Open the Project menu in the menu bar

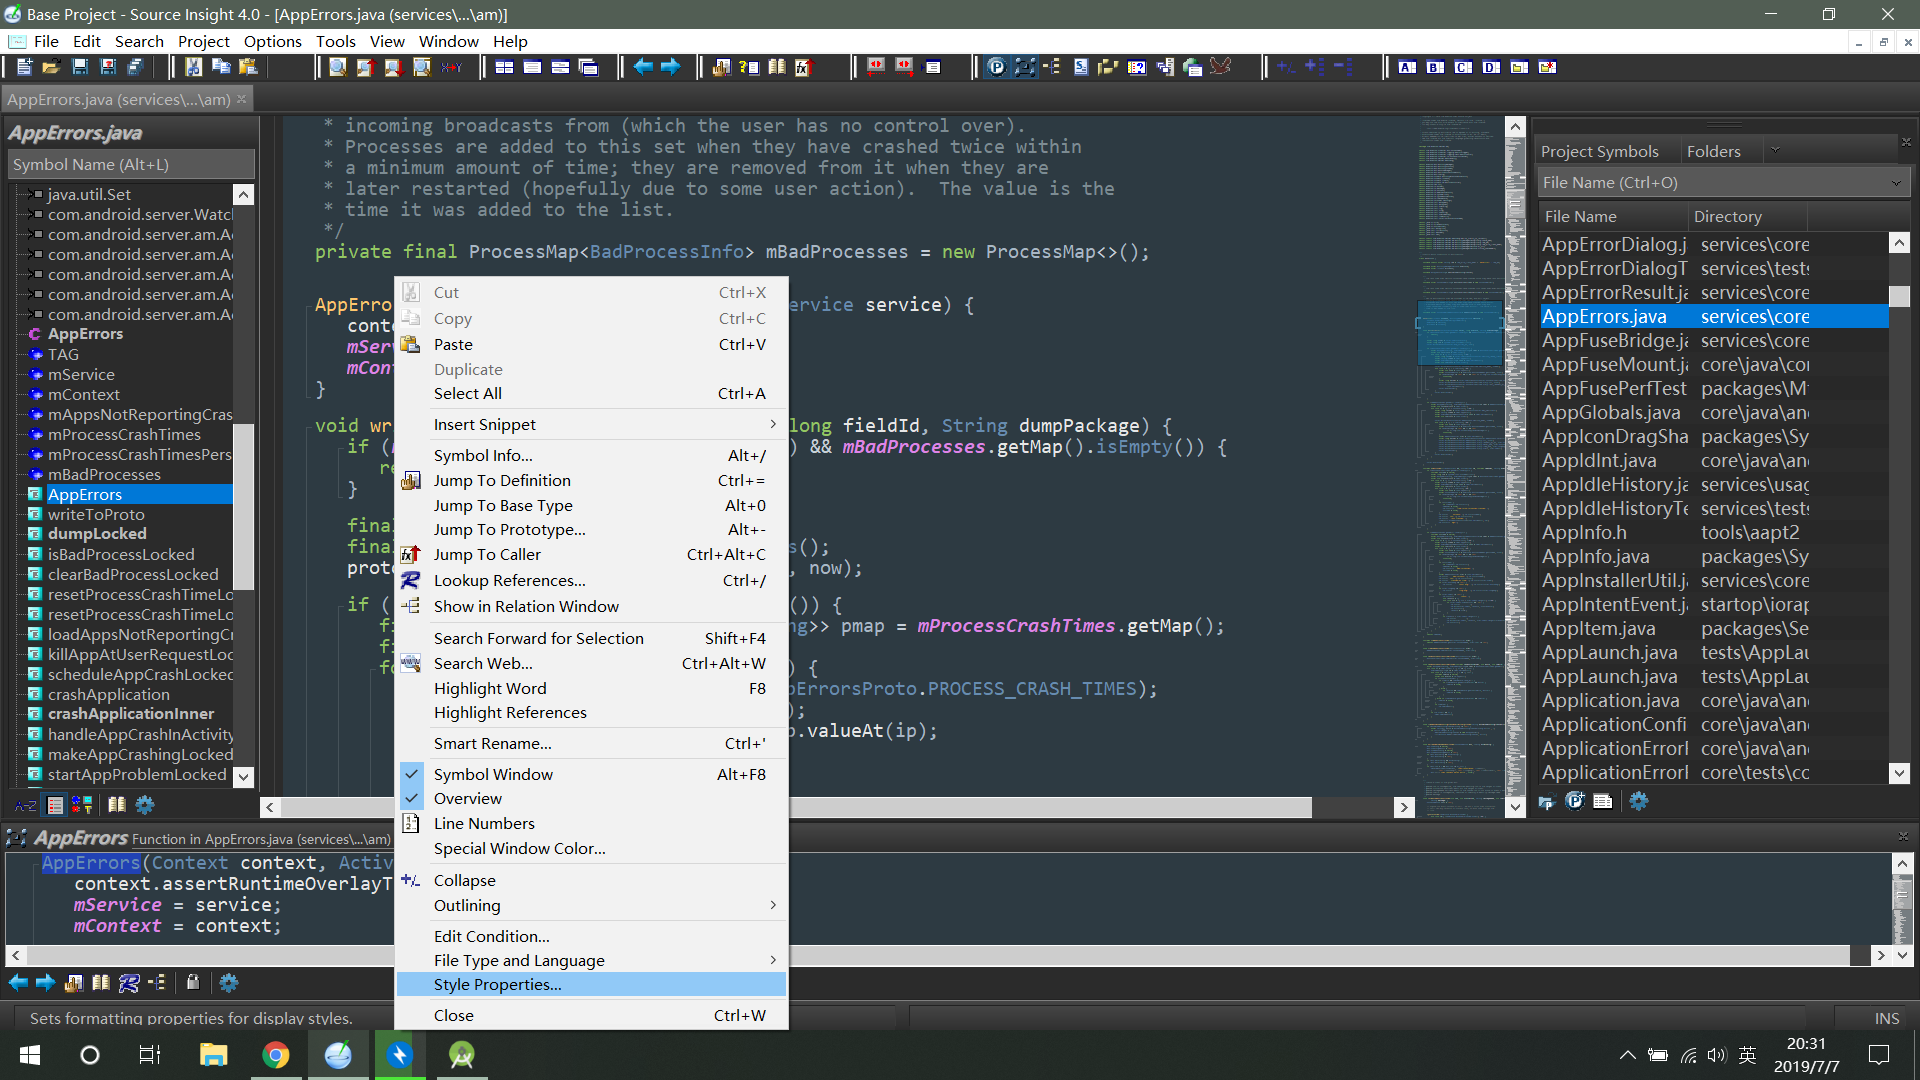pos(203,41)
